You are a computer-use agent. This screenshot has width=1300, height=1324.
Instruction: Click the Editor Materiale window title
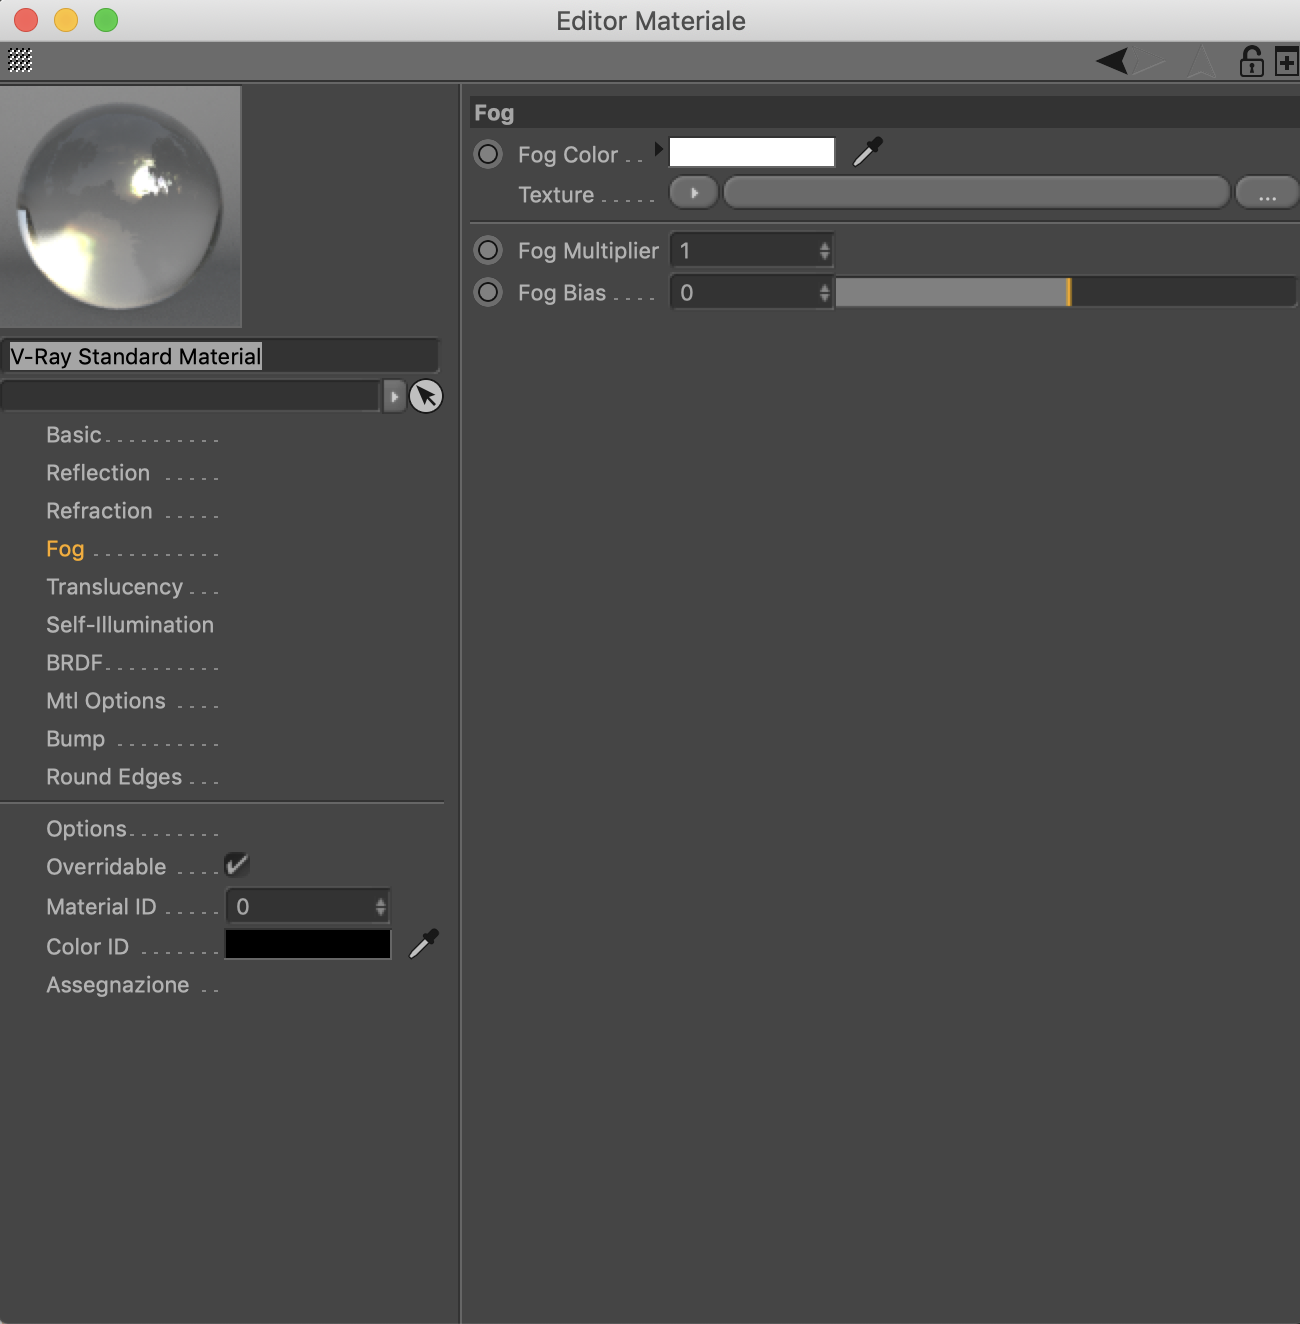(651, 21)
